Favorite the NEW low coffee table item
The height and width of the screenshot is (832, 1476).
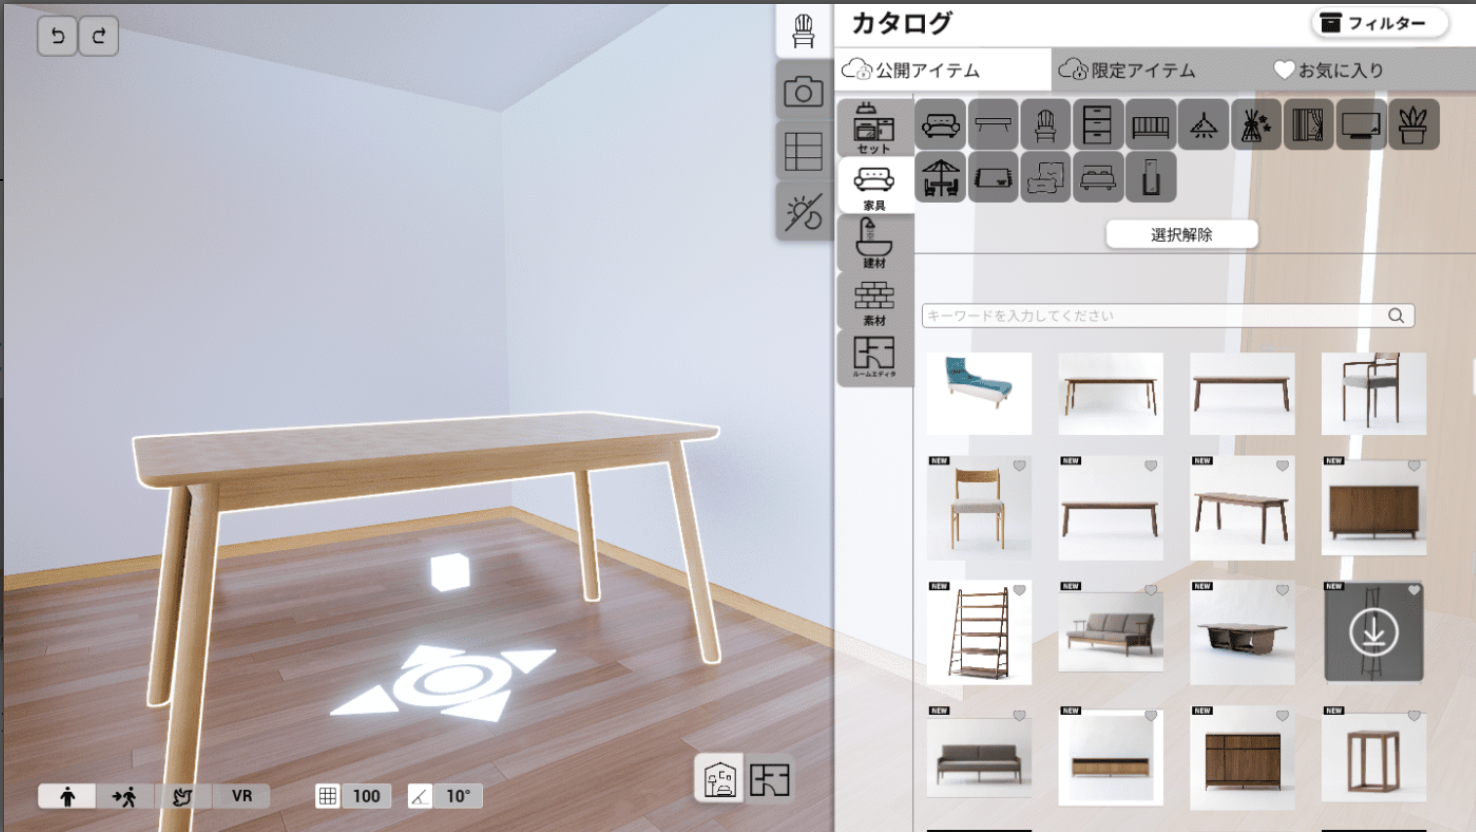[x=1282, y=591]
